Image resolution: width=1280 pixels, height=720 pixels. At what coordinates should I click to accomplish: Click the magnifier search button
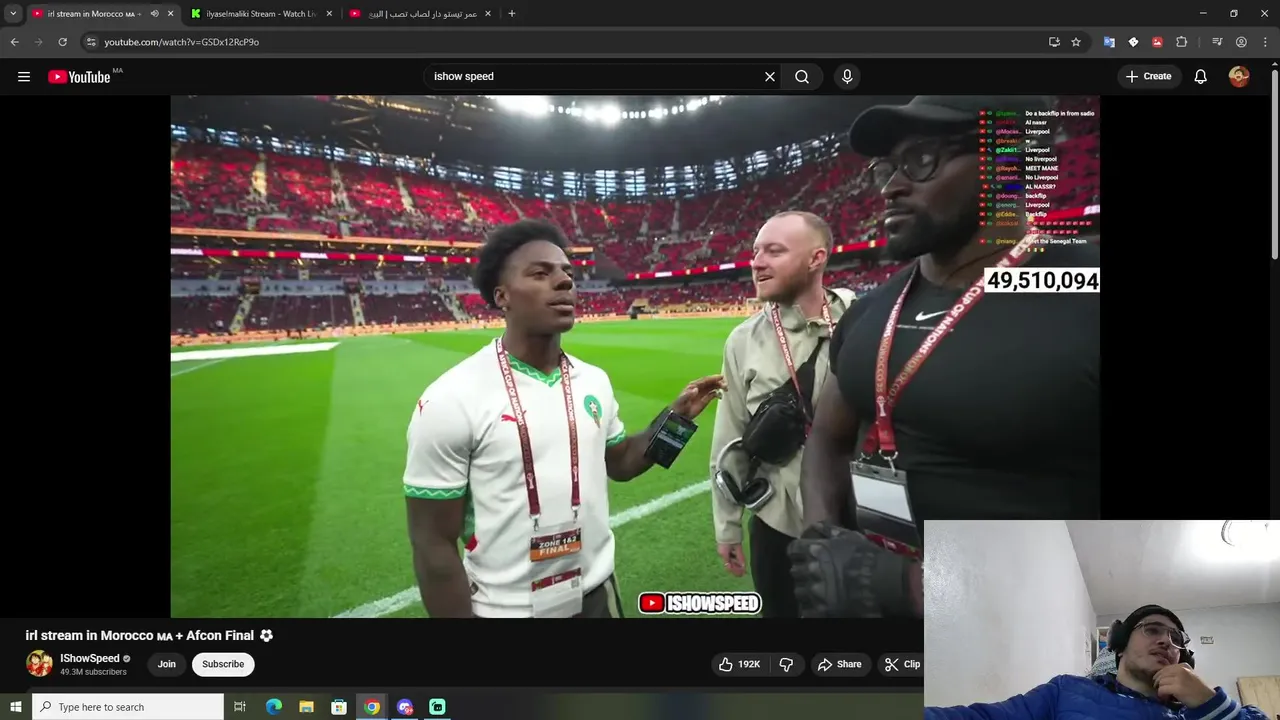(802, 76)
